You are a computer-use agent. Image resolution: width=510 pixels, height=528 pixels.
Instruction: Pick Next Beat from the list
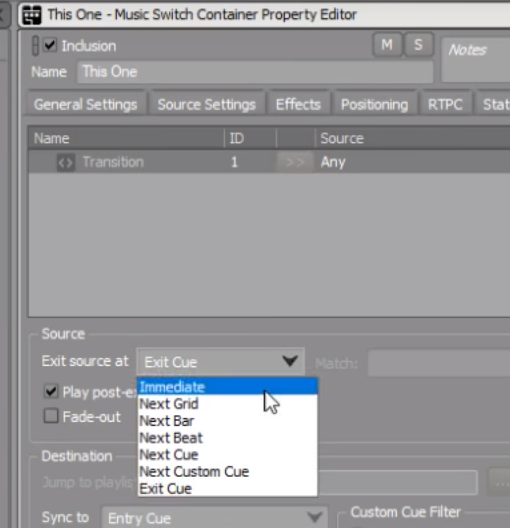(228, 438)
